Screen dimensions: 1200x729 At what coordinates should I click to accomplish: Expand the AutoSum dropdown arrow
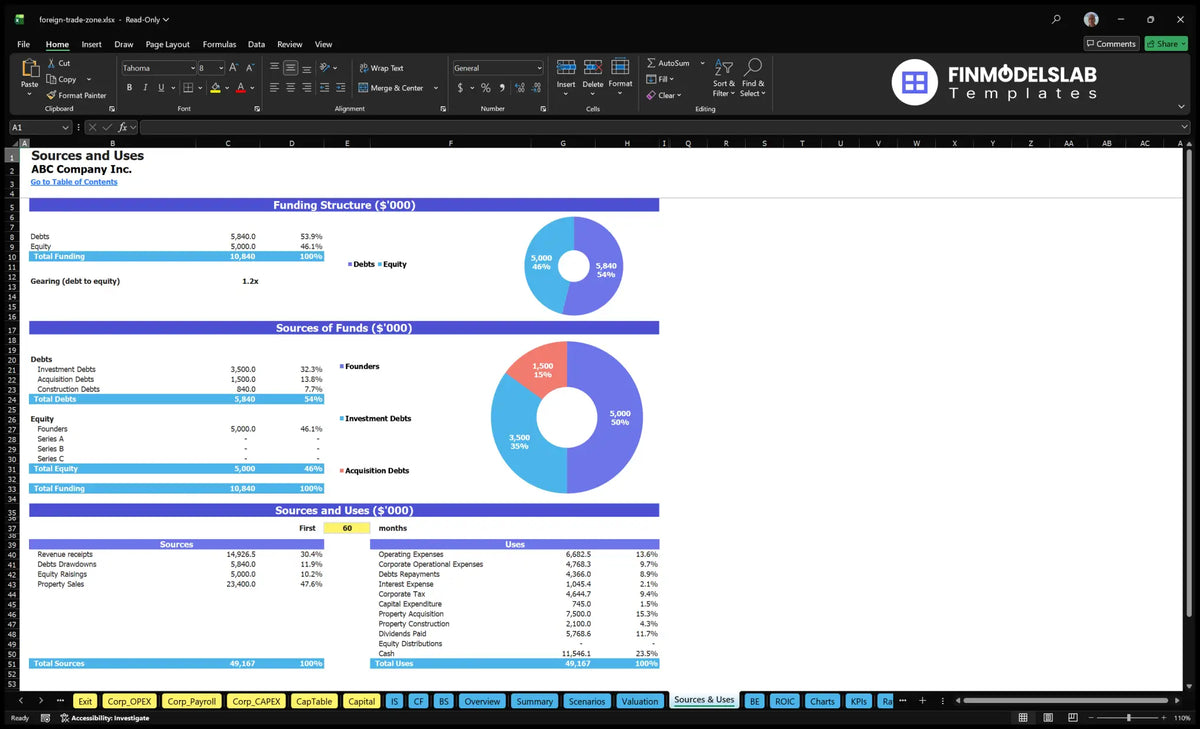(x=702, y=63)
